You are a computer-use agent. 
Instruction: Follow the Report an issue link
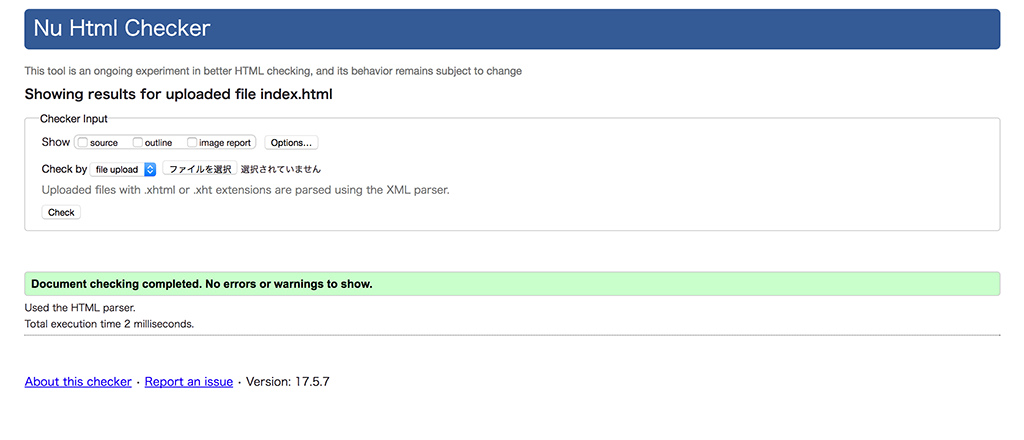click(189, 382)
